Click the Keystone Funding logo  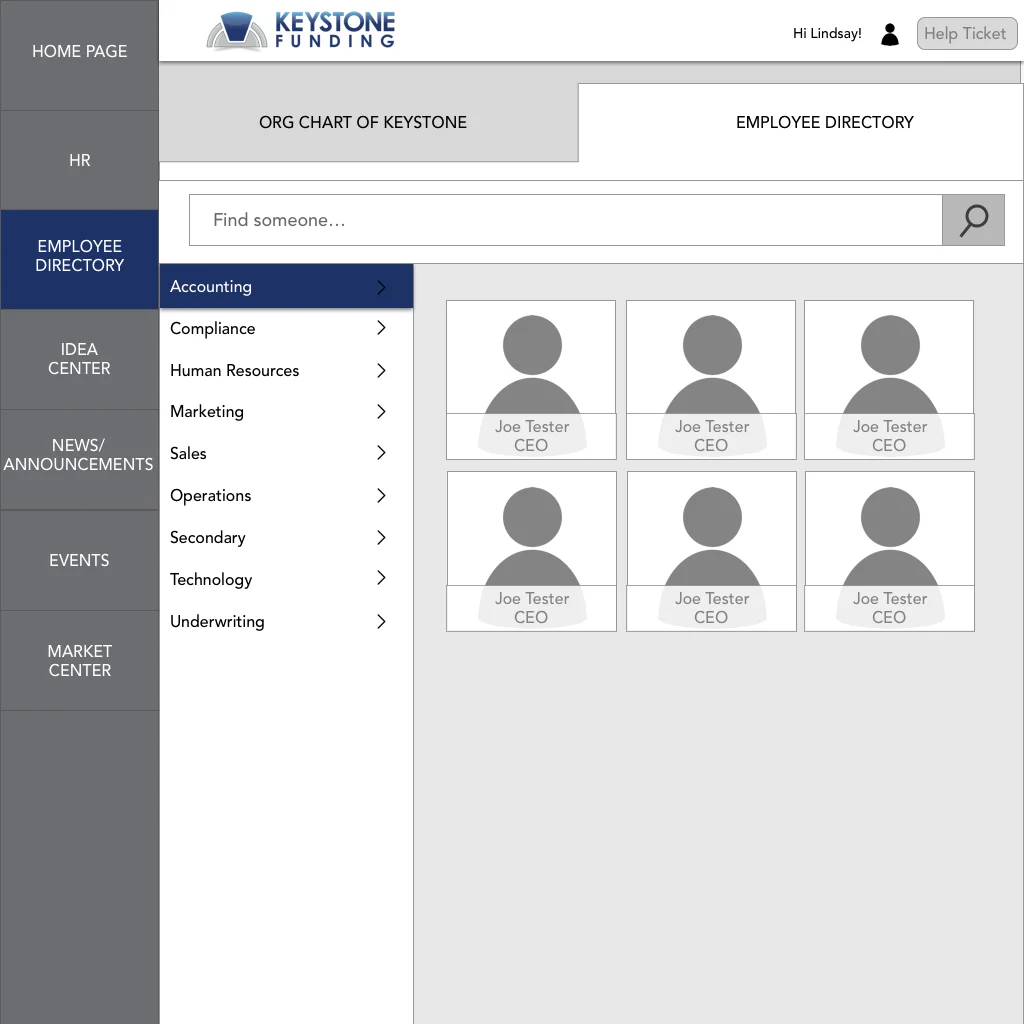tap(301, 31)
